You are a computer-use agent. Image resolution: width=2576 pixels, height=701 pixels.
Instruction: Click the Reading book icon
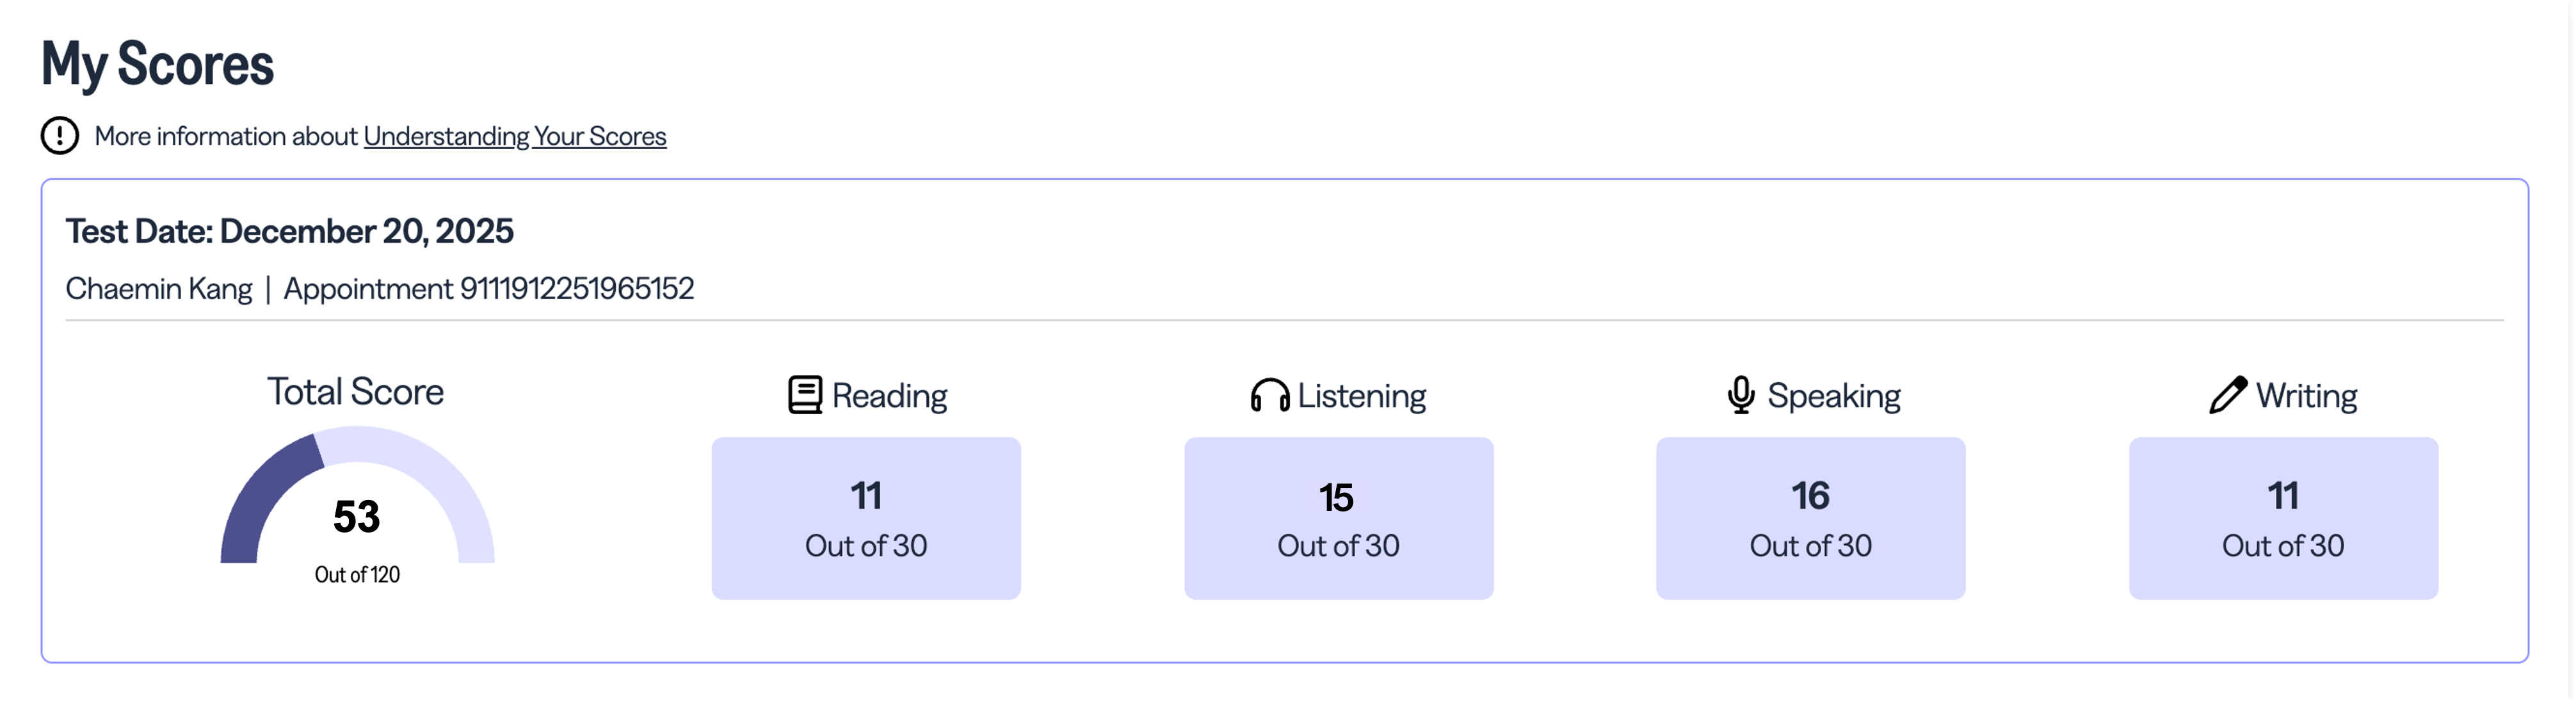pos(805,395)
